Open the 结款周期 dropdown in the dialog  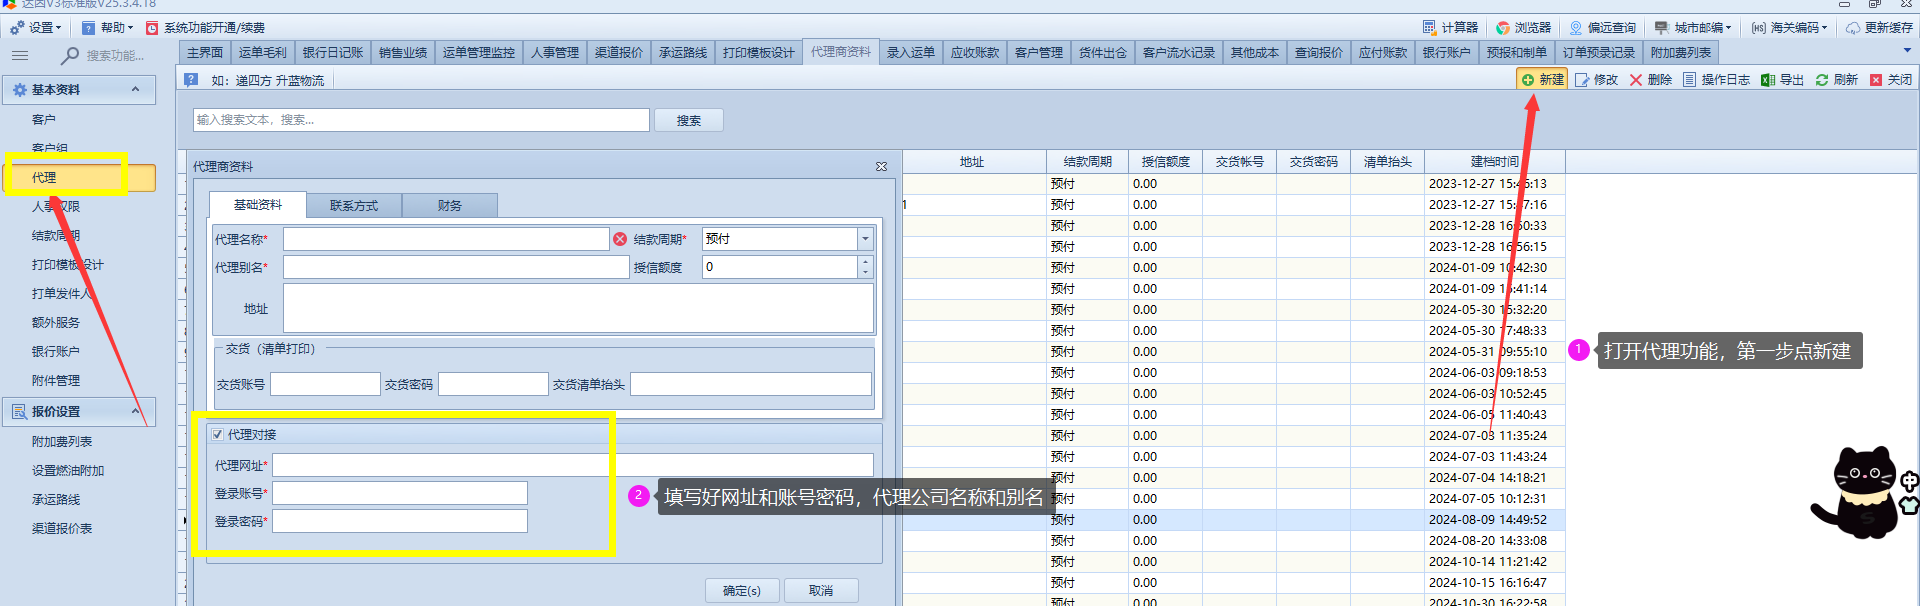click(x=865, y=239)
